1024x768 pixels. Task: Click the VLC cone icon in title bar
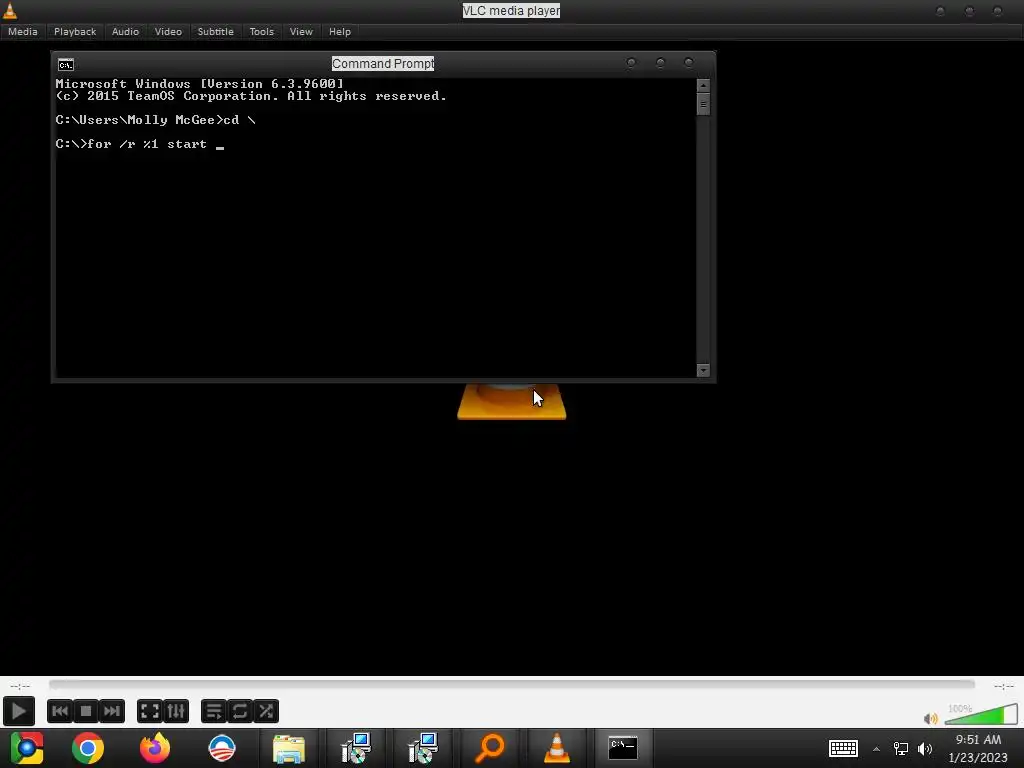(x=10, y=10)
